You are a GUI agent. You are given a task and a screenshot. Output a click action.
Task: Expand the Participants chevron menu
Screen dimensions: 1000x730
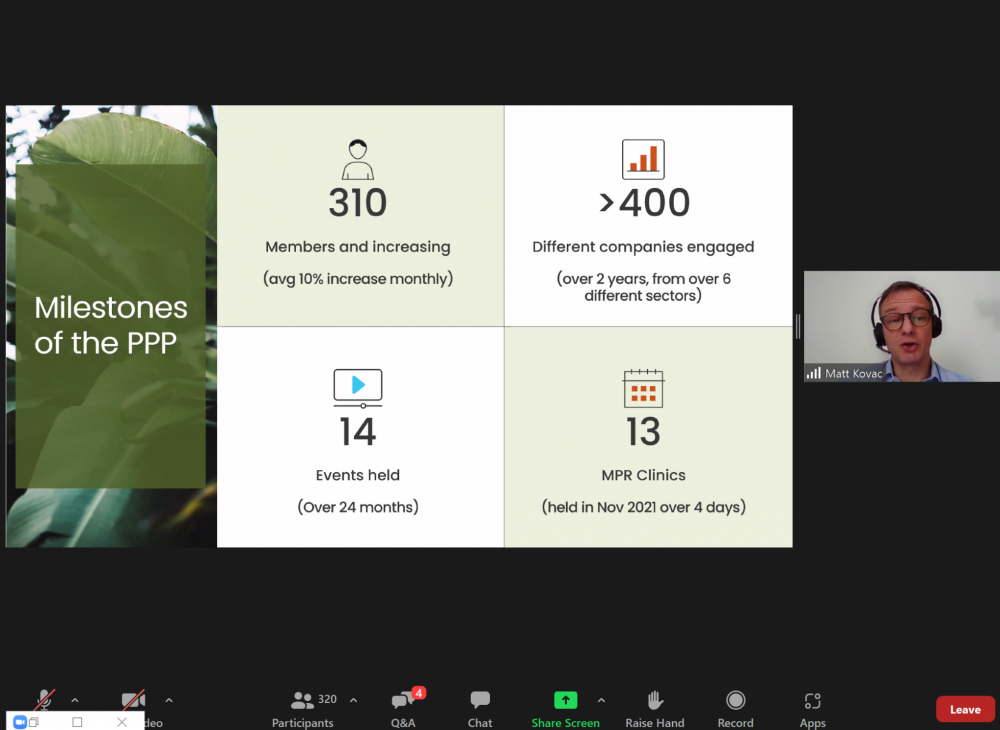tap(353, 700)
